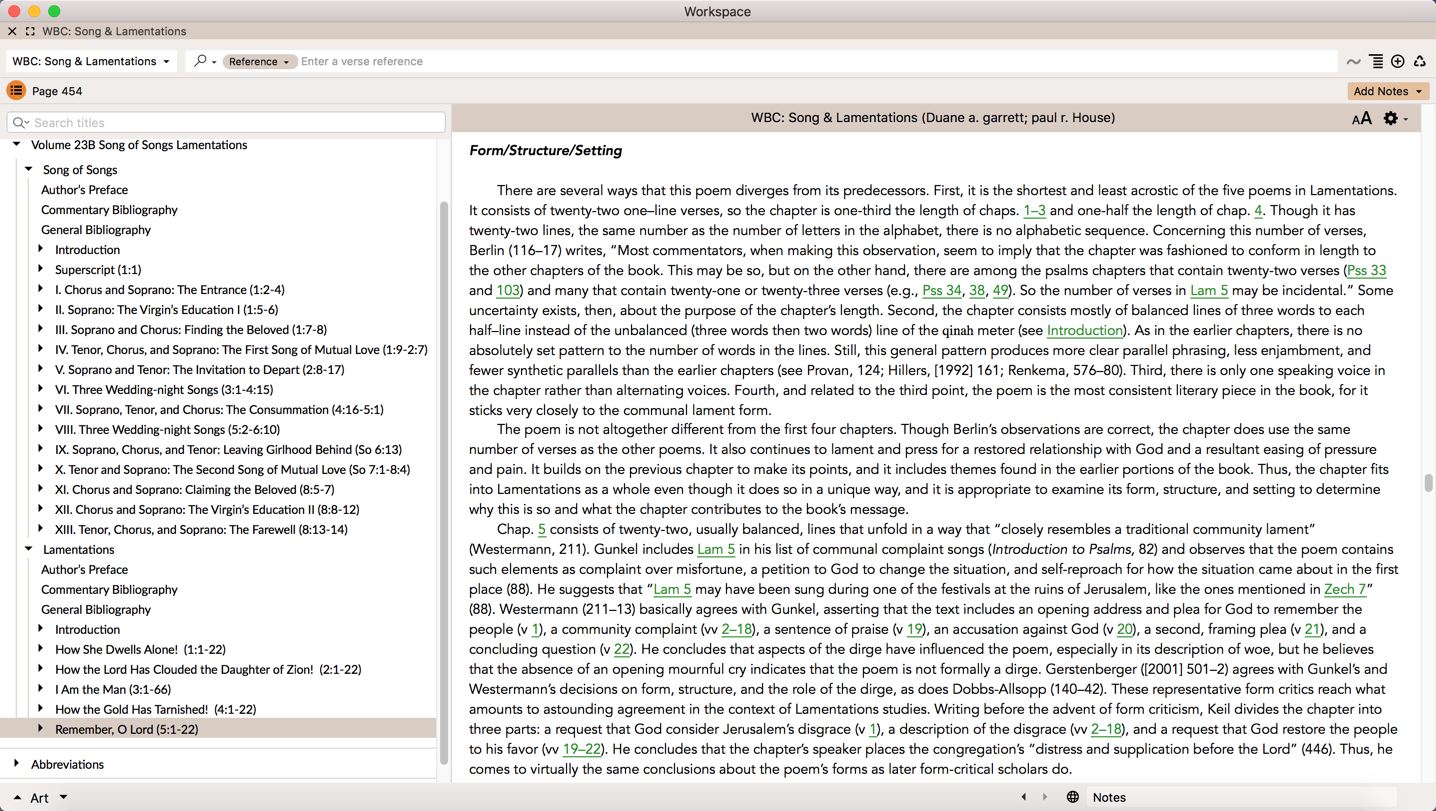Click the globe icon in bottom bar
The width and height of the screenshot is (1436, 811).
pyautogui.click(x=1072, y=797)
